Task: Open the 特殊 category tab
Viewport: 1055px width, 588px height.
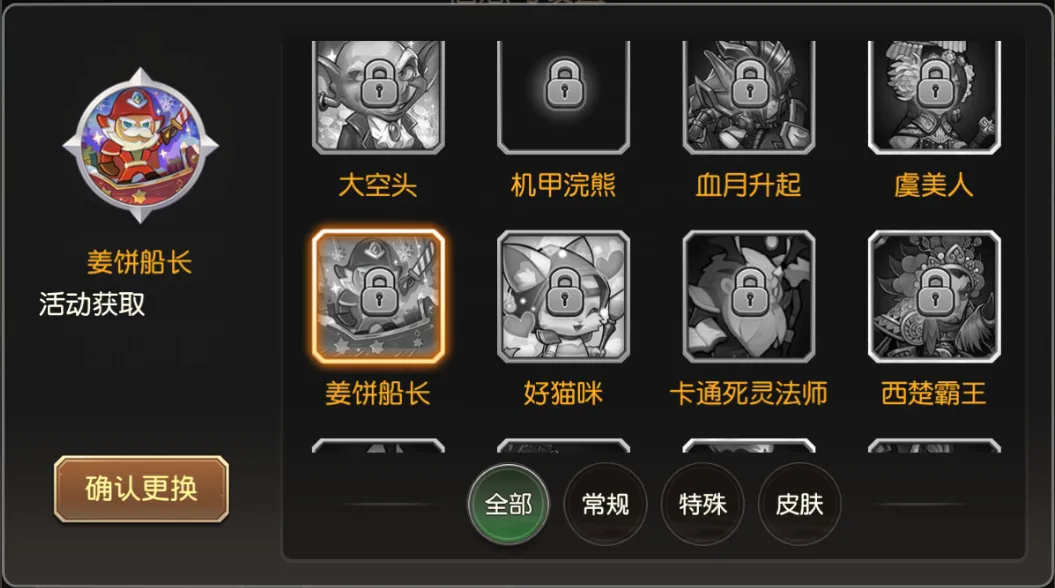Action: (x=702, y=504)
